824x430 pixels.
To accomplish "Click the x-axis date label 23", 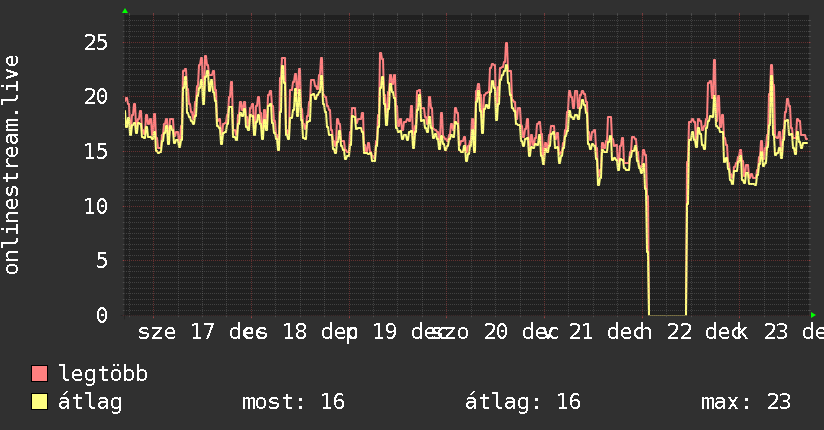I will [x=776, y=332].
